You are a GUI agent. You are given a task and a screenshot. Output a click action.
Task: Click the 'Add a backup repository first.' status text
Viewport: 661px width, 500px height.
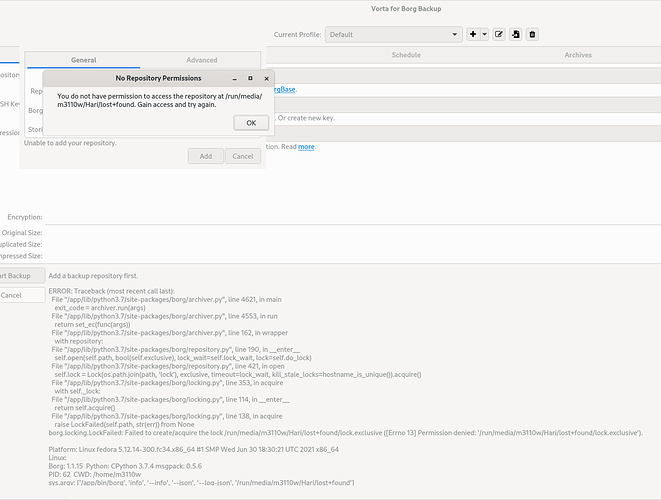point(93,276)
